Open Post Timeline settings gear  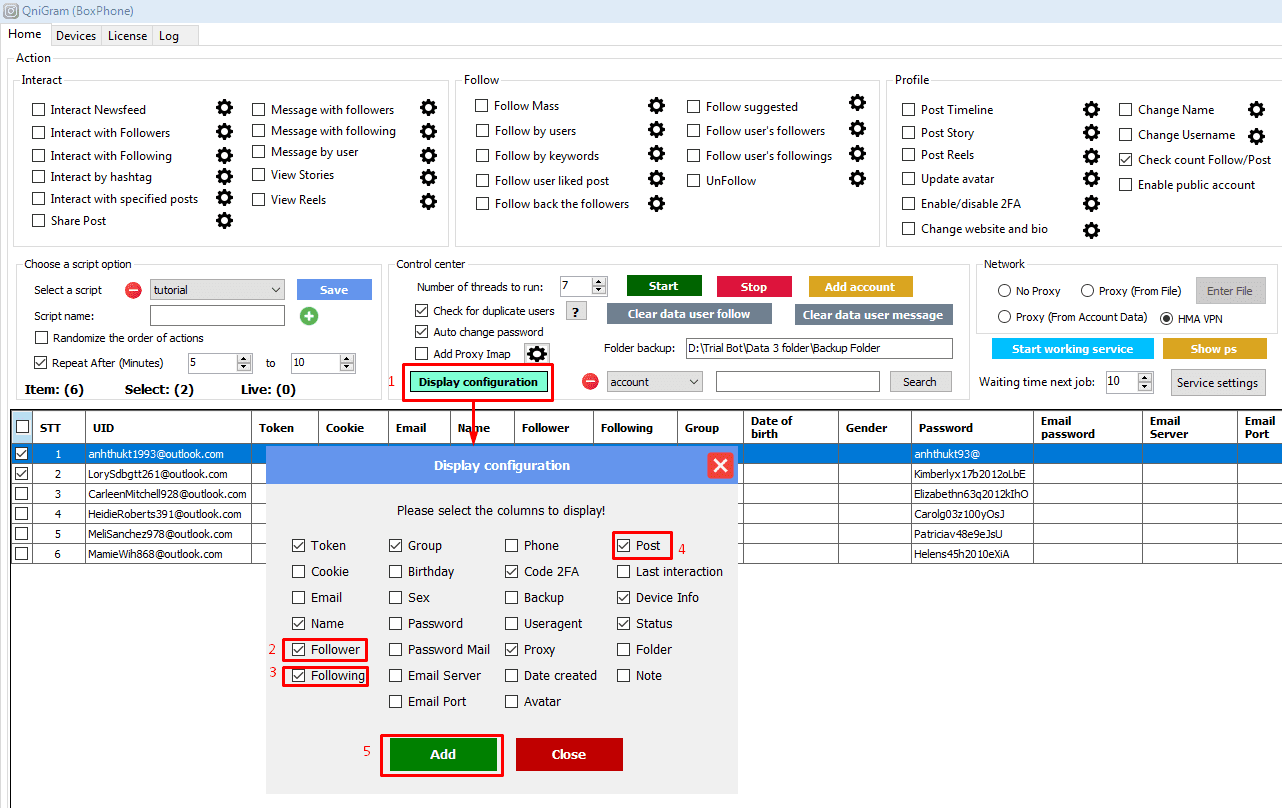1091,110
